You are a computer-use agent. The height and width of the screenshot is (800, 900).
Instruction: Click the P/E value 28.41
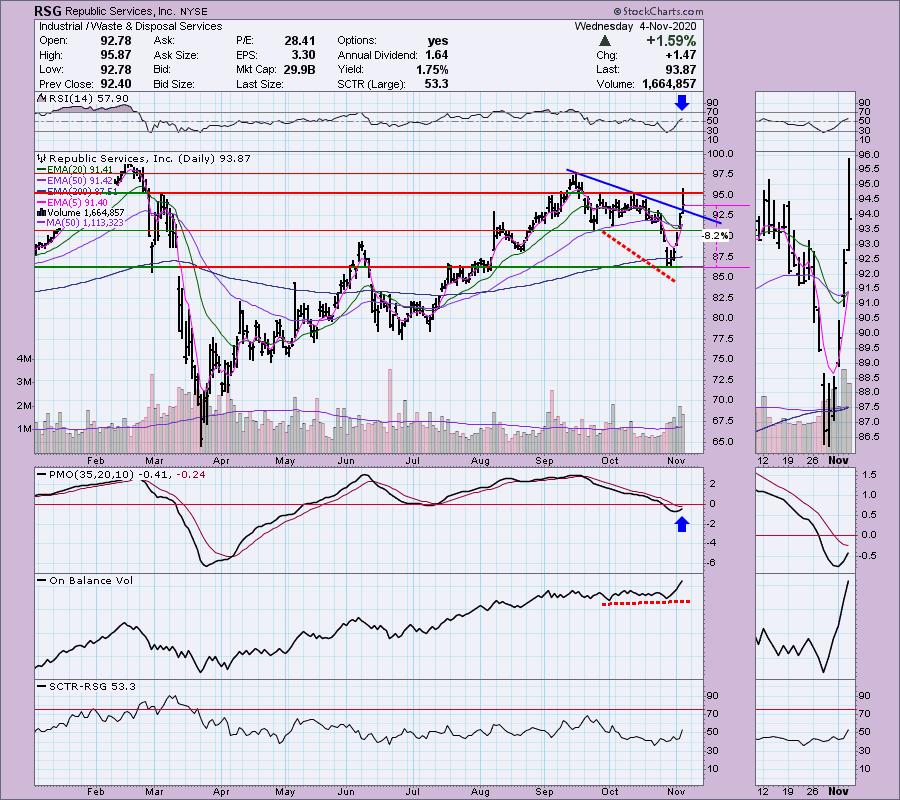click(300, 41)
